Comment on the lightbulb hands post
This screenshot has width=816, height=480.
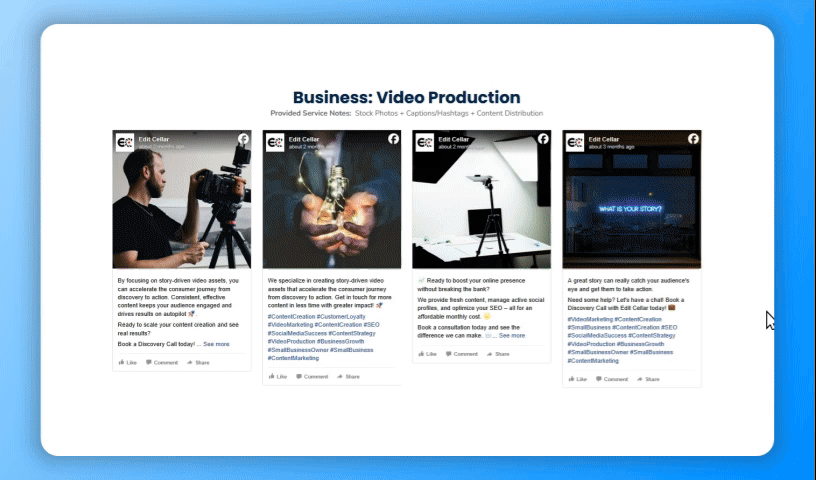tap(312, 376)
